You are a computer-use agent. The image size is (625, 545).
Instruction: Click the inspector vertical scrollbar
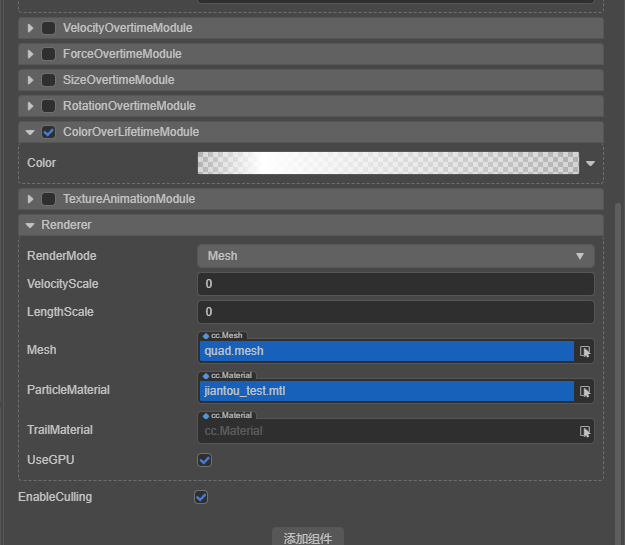click(x=618, y=374)
